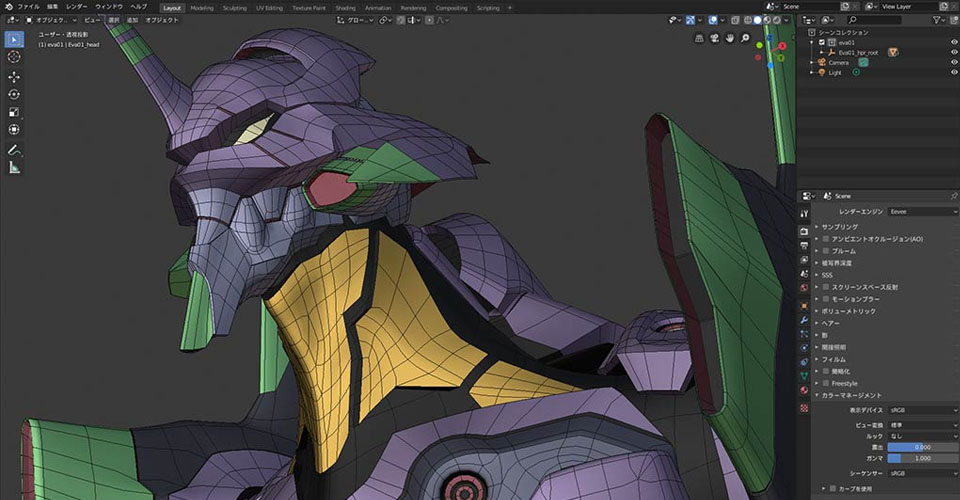Click the camera view icon in viewport
The width and height of the screenshot is (960, 500).
click(x=714, y=38)
